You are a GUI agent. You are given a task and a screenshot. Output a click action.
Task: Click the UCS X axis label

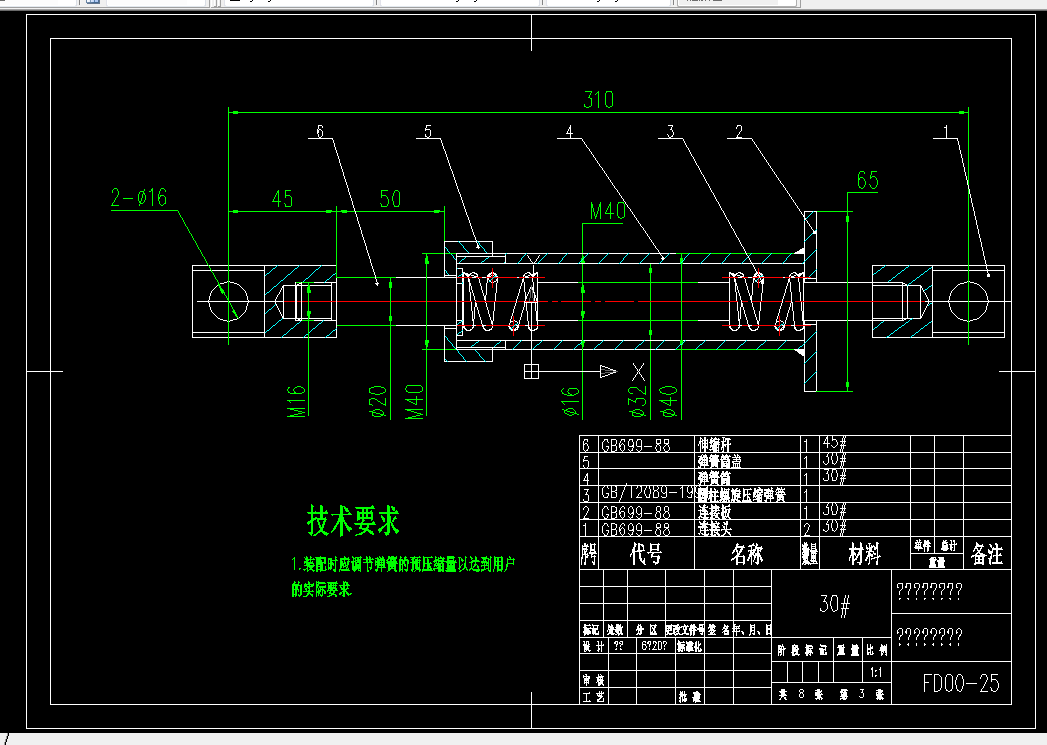coord(638,372)
